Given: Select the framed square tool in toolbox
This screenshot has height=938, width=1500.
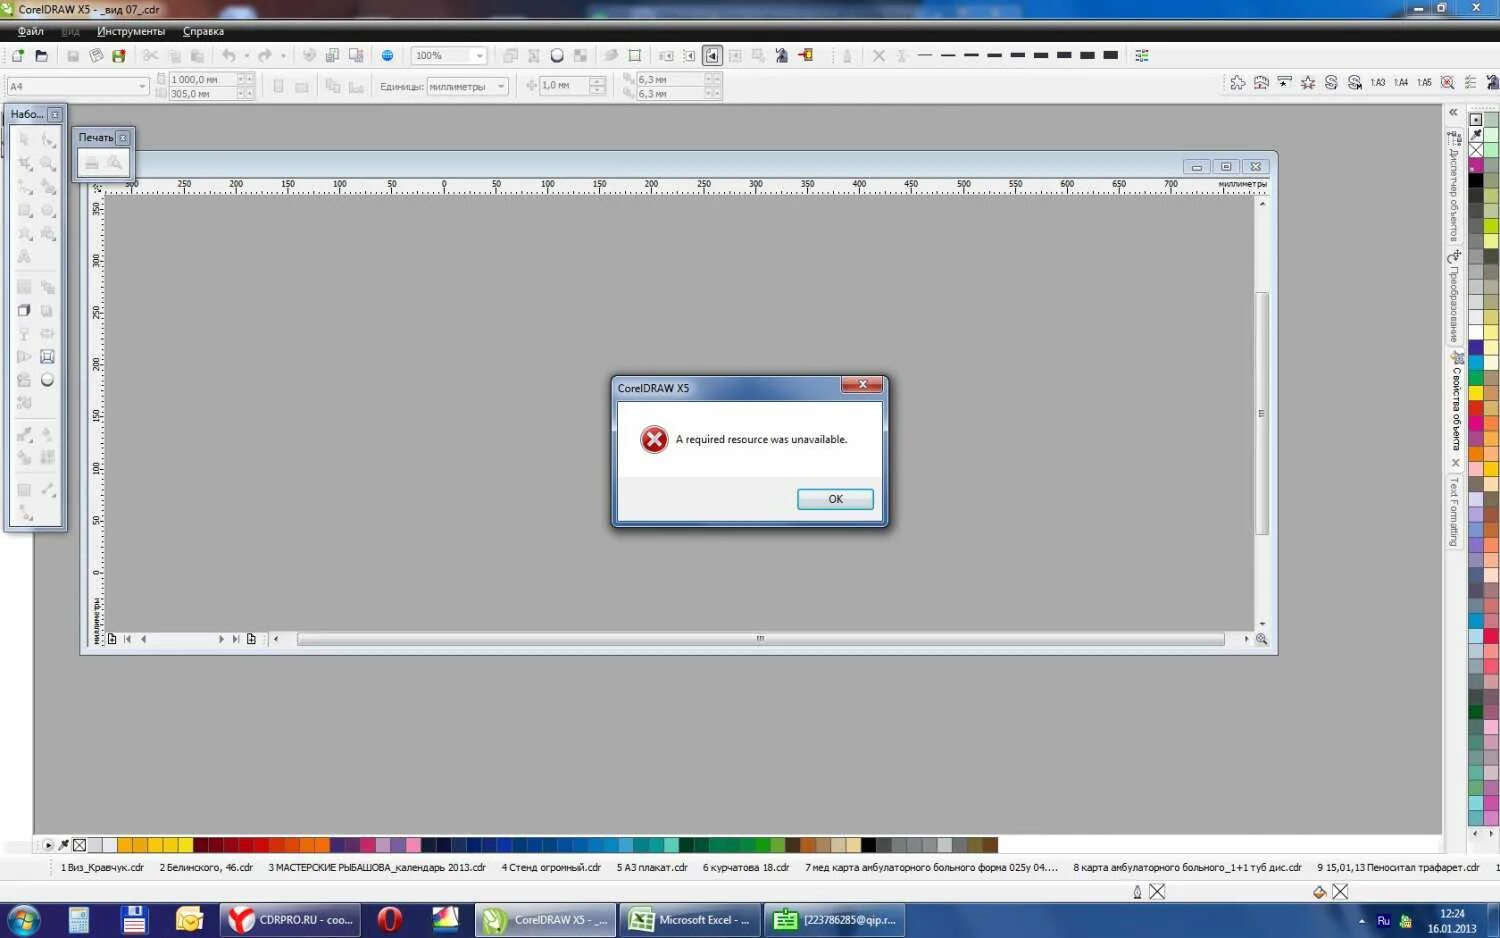Looking at the screenshot, I should (47, 356).
